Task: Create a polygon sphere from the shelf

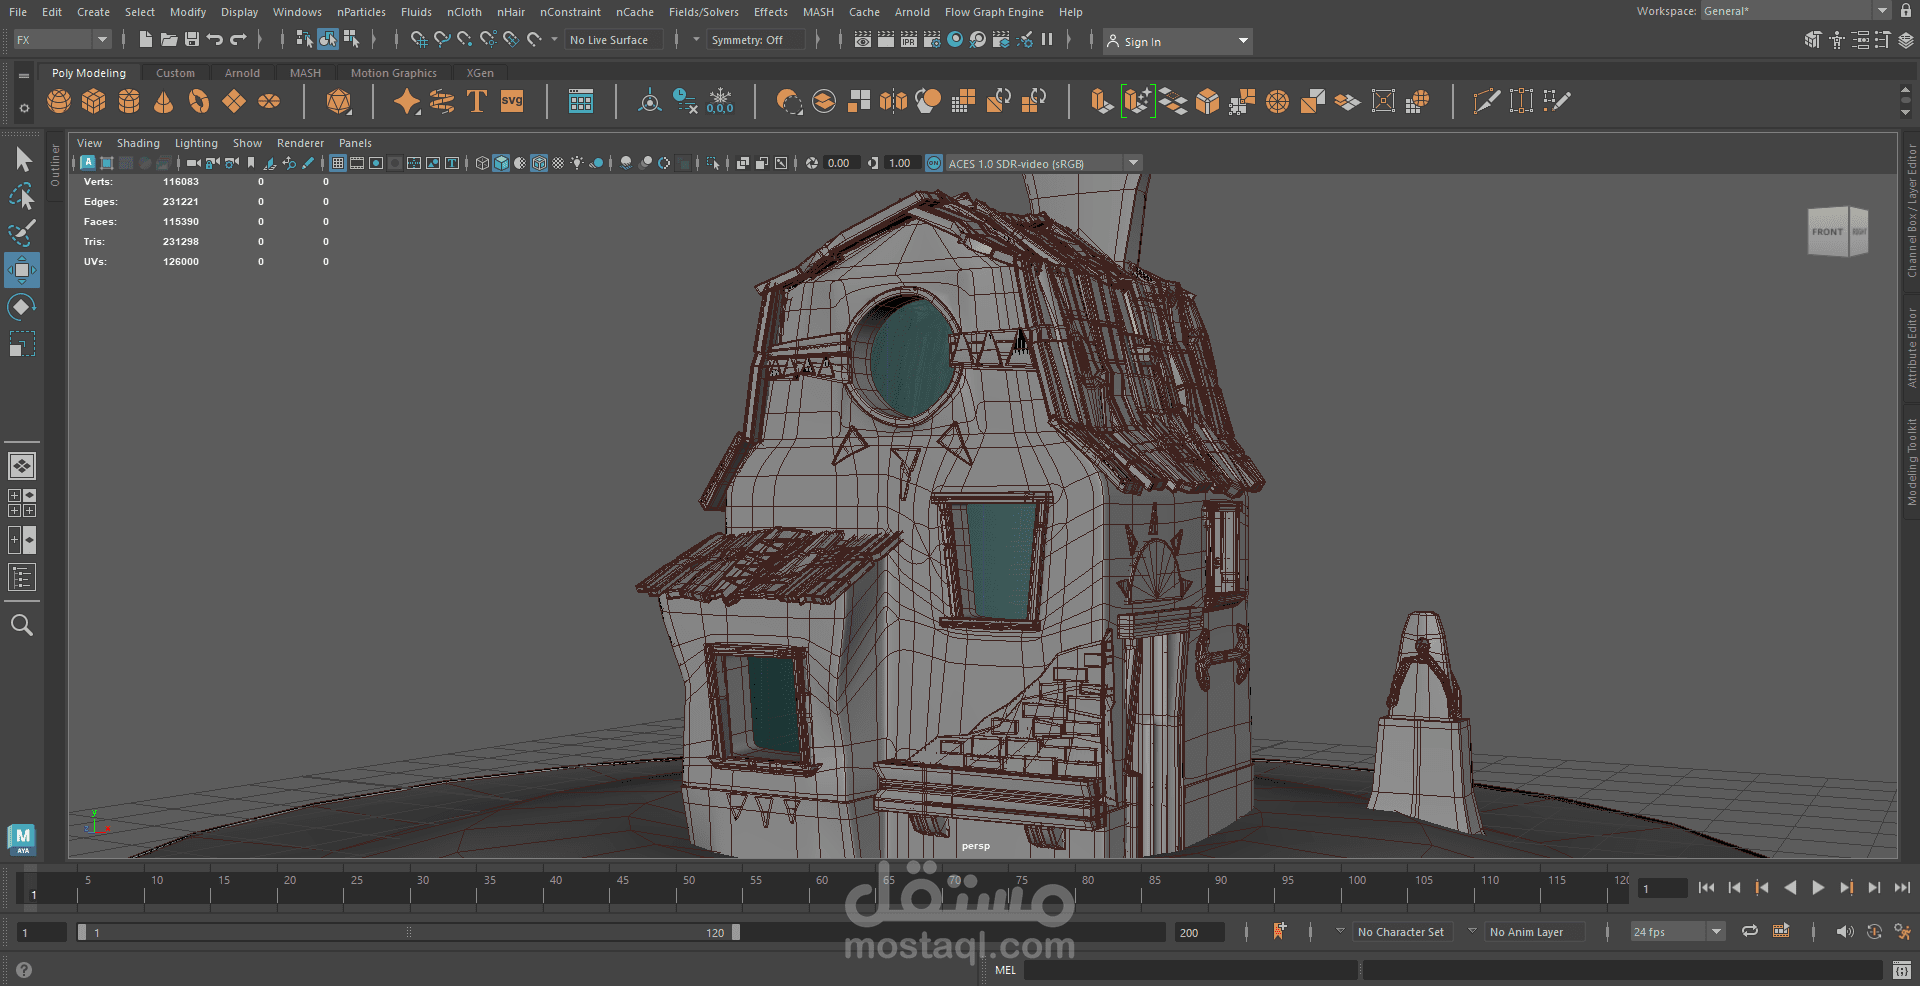Action: 59,101
